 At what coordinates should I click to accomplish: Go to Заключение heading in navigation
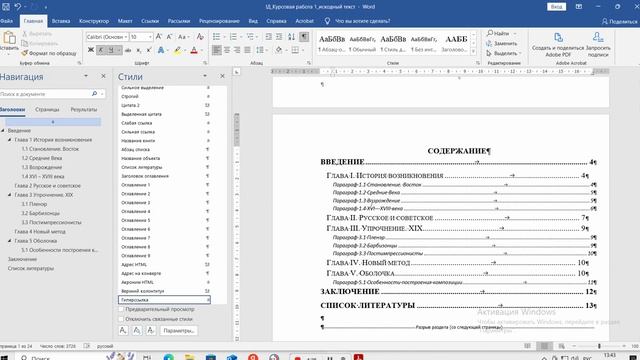point(22,259)
